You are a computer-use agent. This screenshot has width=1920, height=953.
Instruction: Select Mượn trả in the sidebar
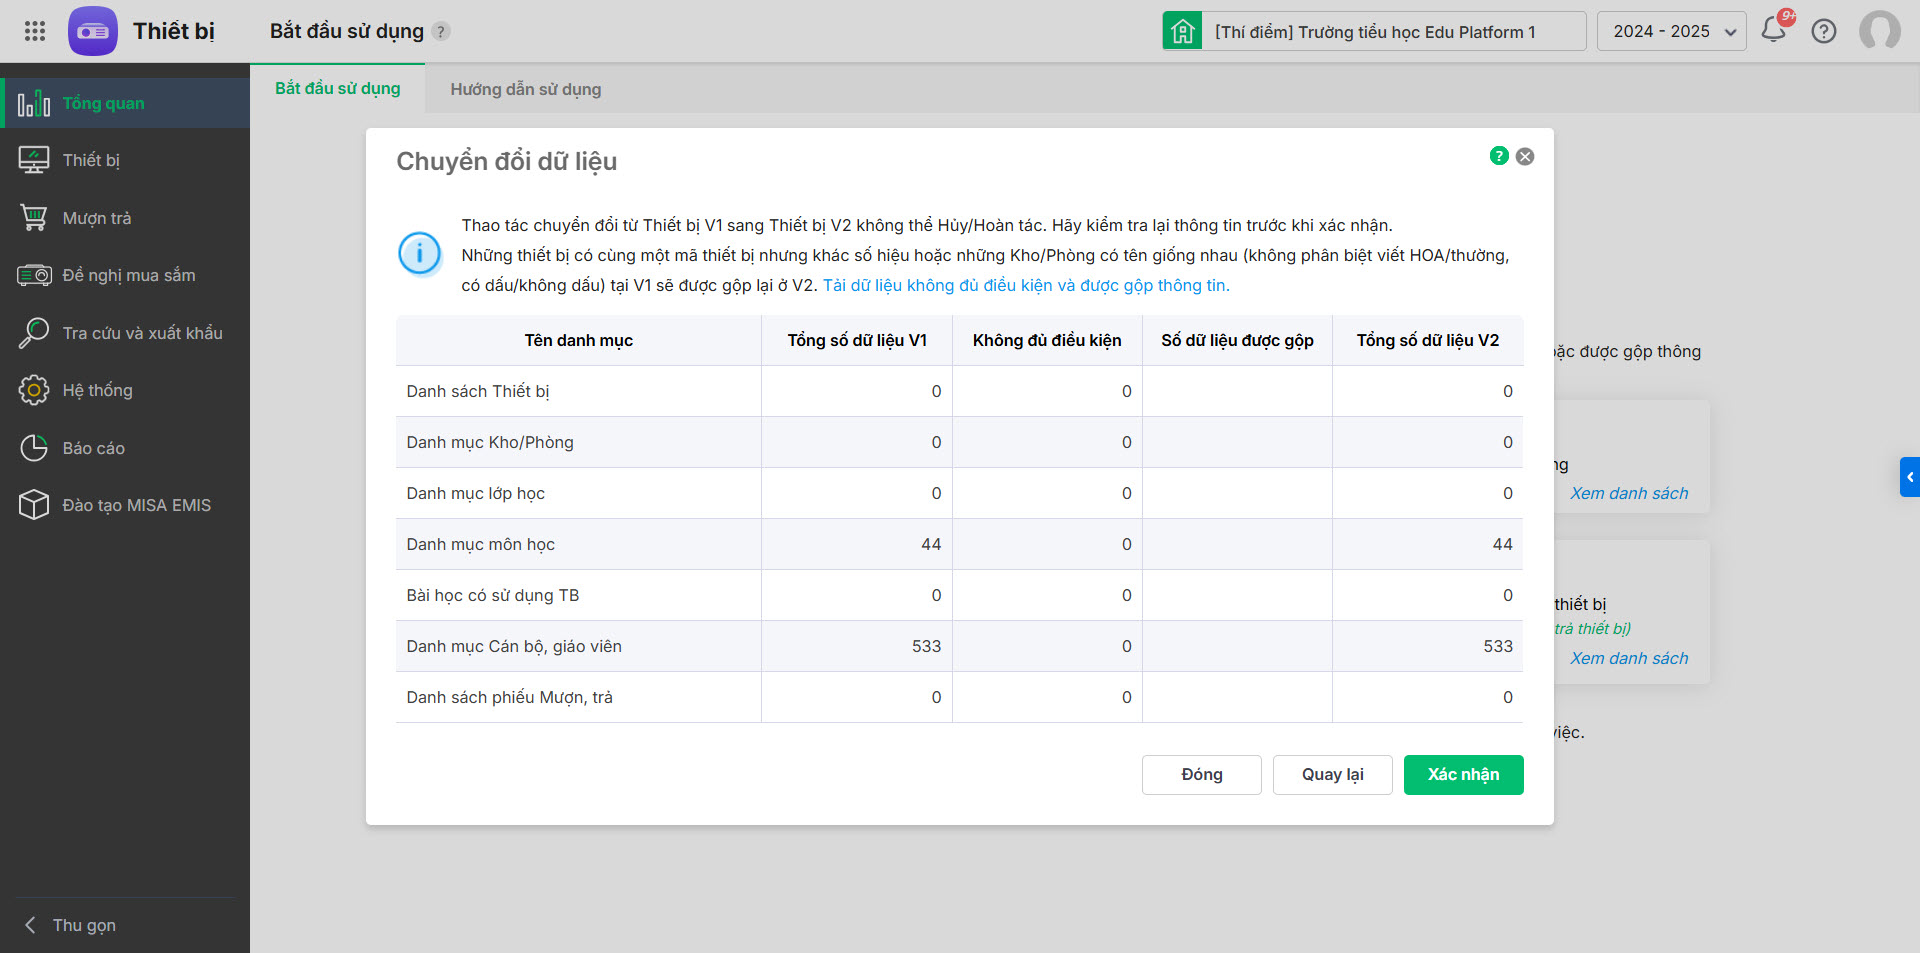pos(97,218)
